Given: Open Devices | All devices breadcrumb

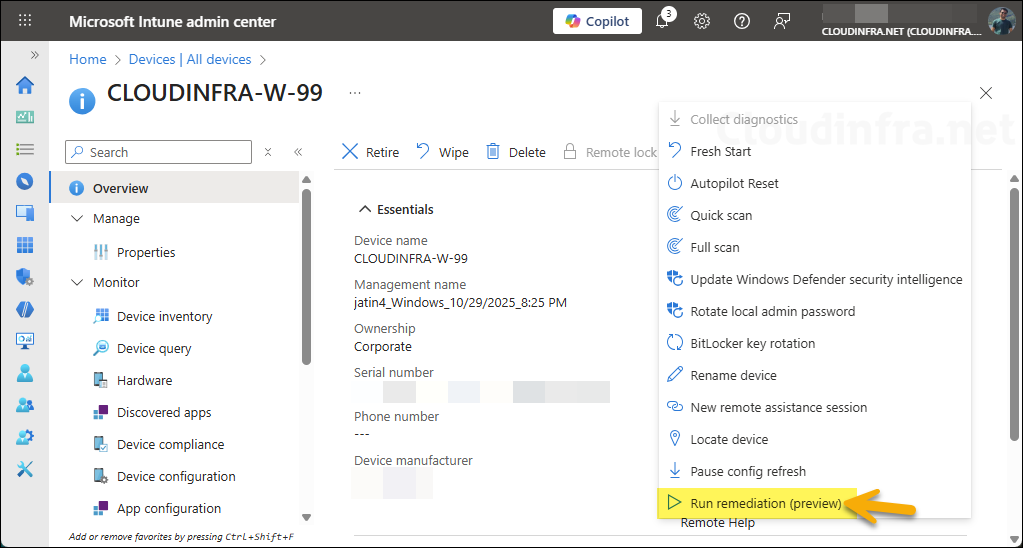Looking at the screenshot, I should coord(191,60).
